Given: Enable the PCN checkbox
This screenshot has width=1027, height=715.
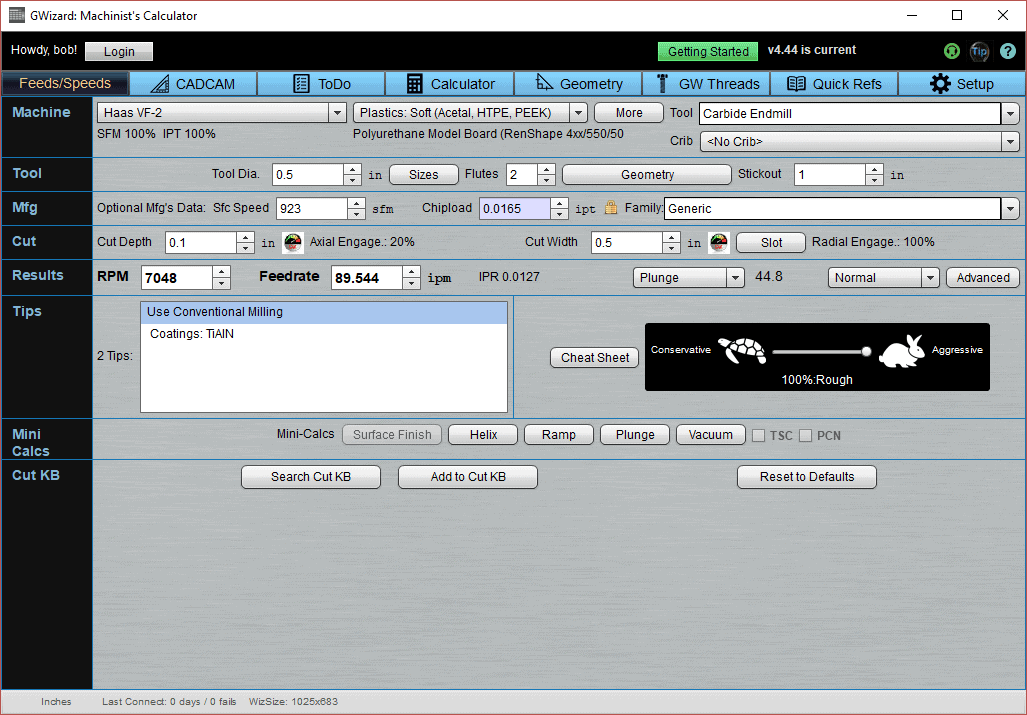Looking at the screenshot, I should coord(804,435).
